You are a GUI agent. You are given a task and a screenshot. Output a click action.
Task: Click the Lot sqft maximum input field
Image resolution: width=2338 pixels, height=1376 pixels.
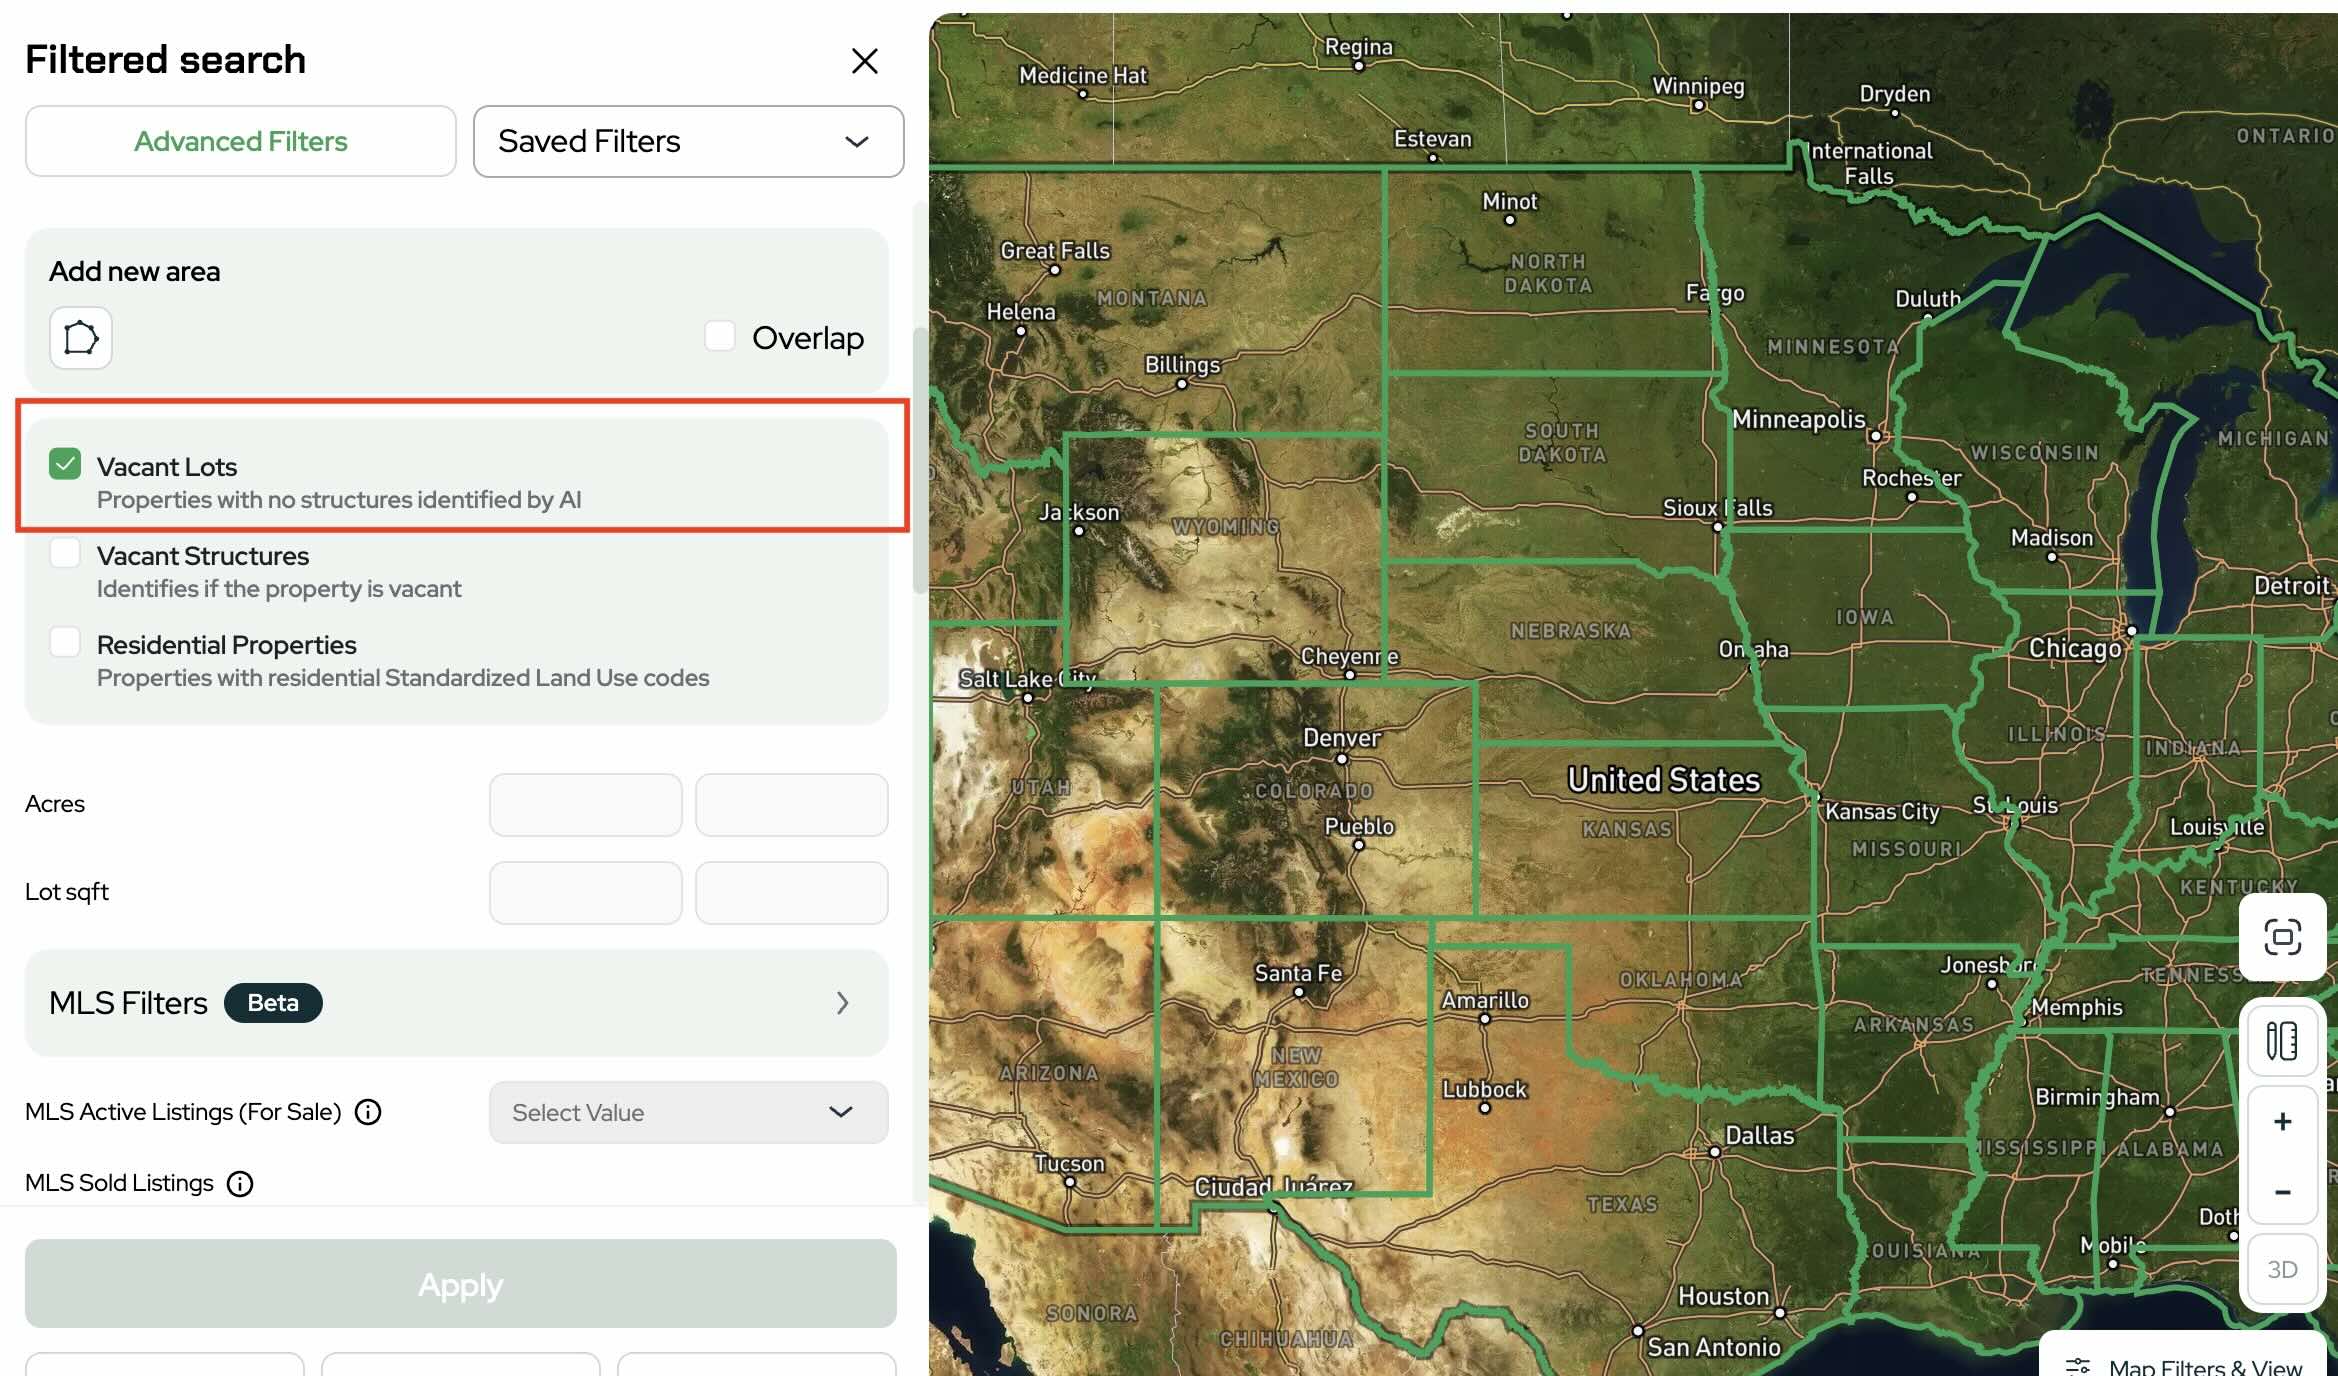[x=792, y=892]
